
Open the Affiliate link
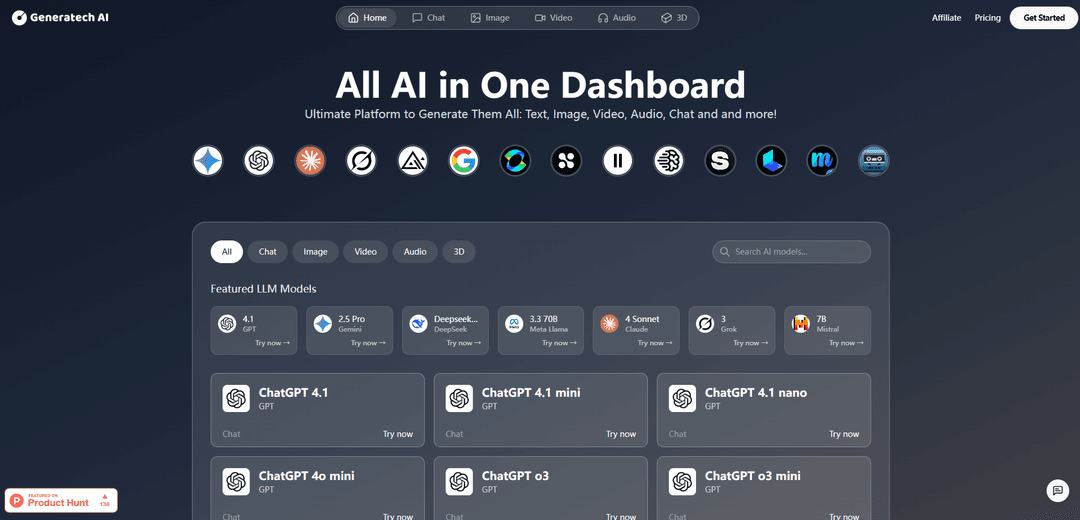[x=946, y=18]
